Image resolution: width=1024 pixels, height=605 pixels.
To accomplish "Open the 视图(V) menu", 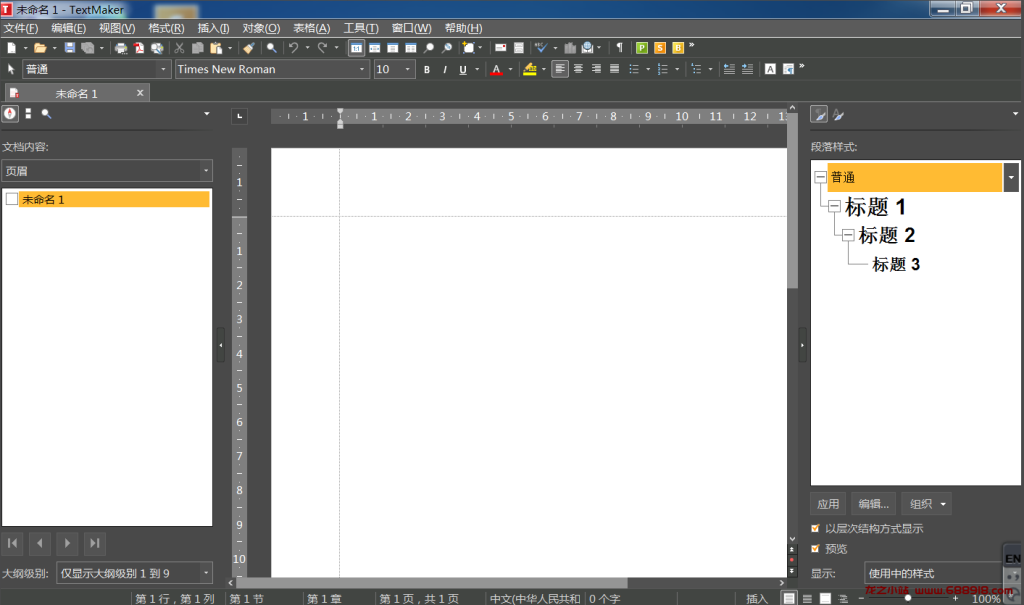I will click(117, 28).
